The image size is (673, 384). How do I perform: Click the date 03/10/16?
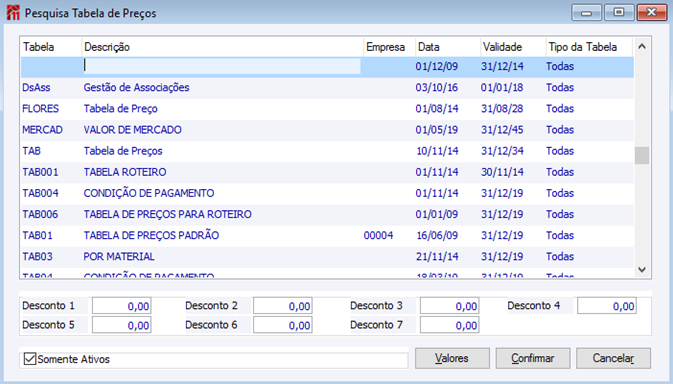click(437, 88)
